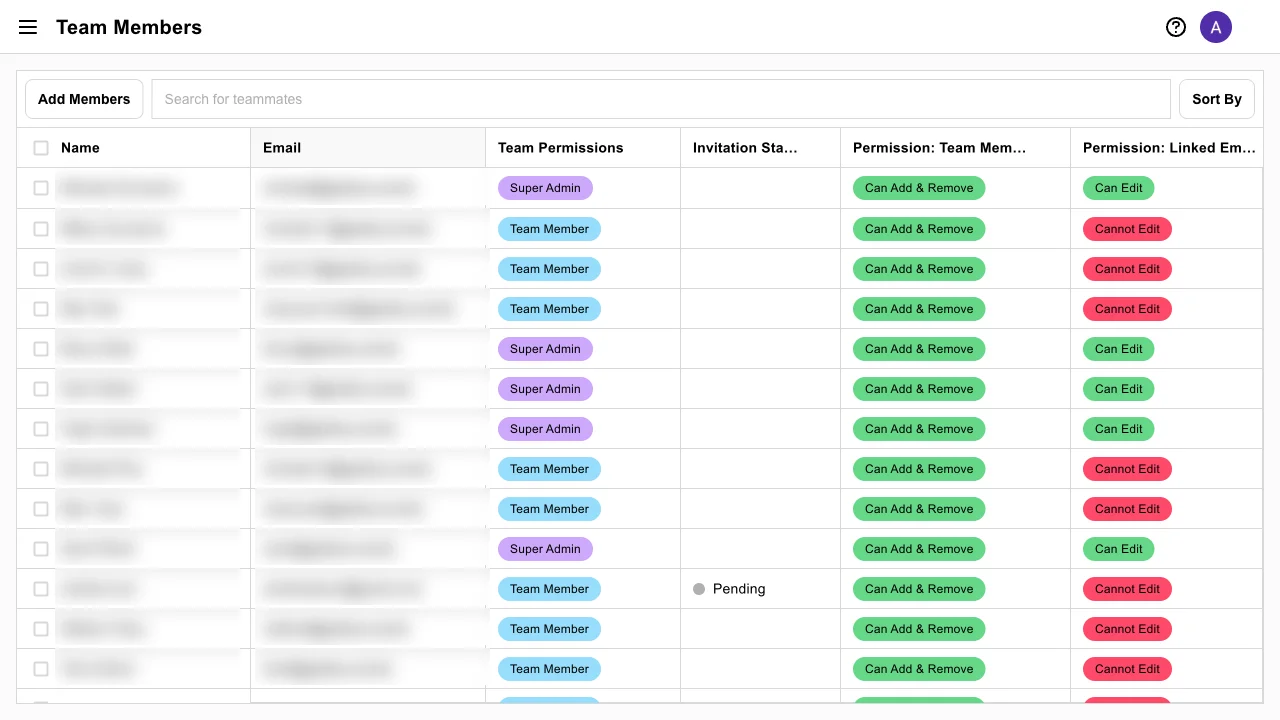
Task: Open the Can Add & Remove permission selector
Action: click(x=918, y=188)
